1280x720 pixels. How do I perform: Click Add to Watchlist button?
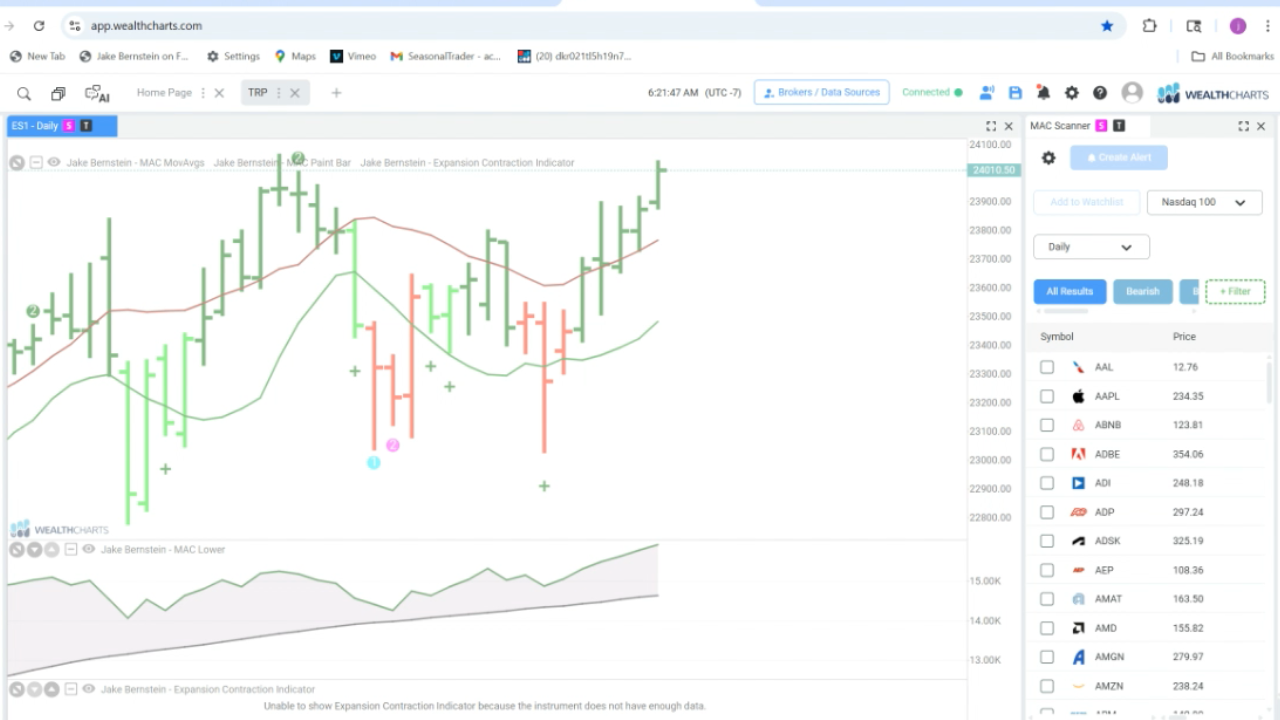[x=1087, y=202]
